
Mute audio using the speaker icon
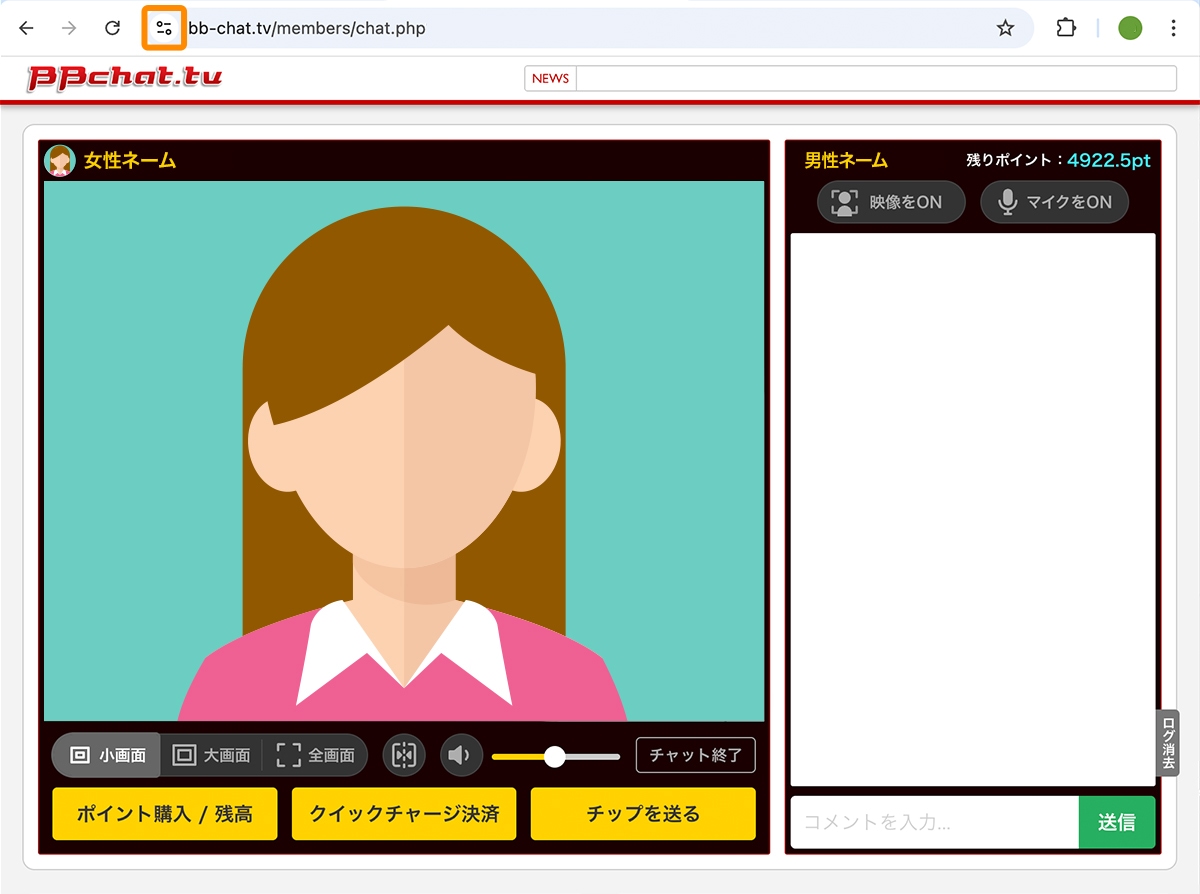461,755
